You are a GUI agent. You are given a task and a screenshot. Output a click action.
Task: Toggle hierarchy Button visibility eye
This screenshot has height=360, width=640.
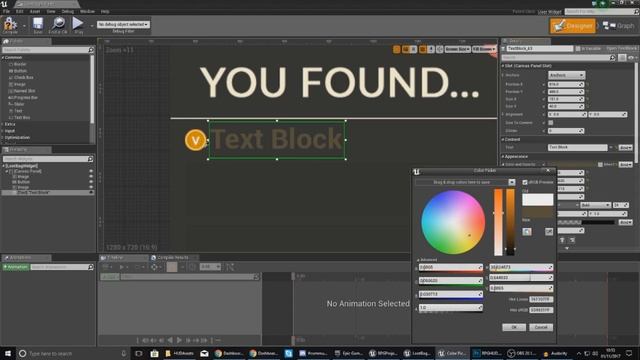[x=91, y=182]
